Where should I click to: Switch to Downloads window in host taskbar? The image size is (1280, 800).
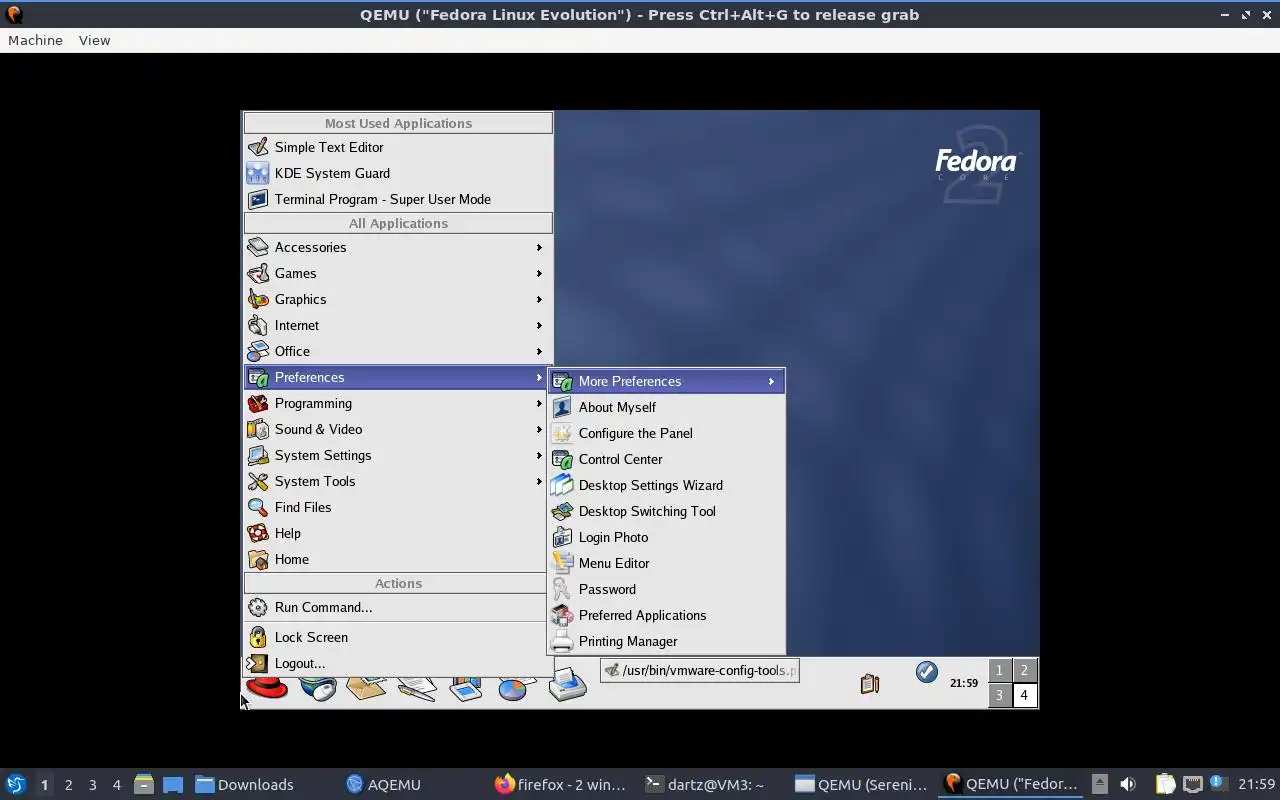[x=244, y=784]
